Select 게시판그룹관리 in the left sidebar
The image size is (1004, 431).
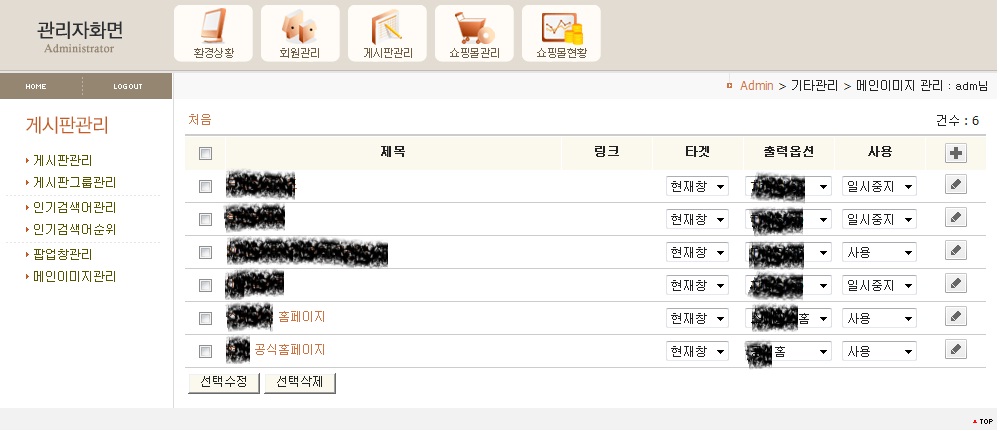(75, 182)
